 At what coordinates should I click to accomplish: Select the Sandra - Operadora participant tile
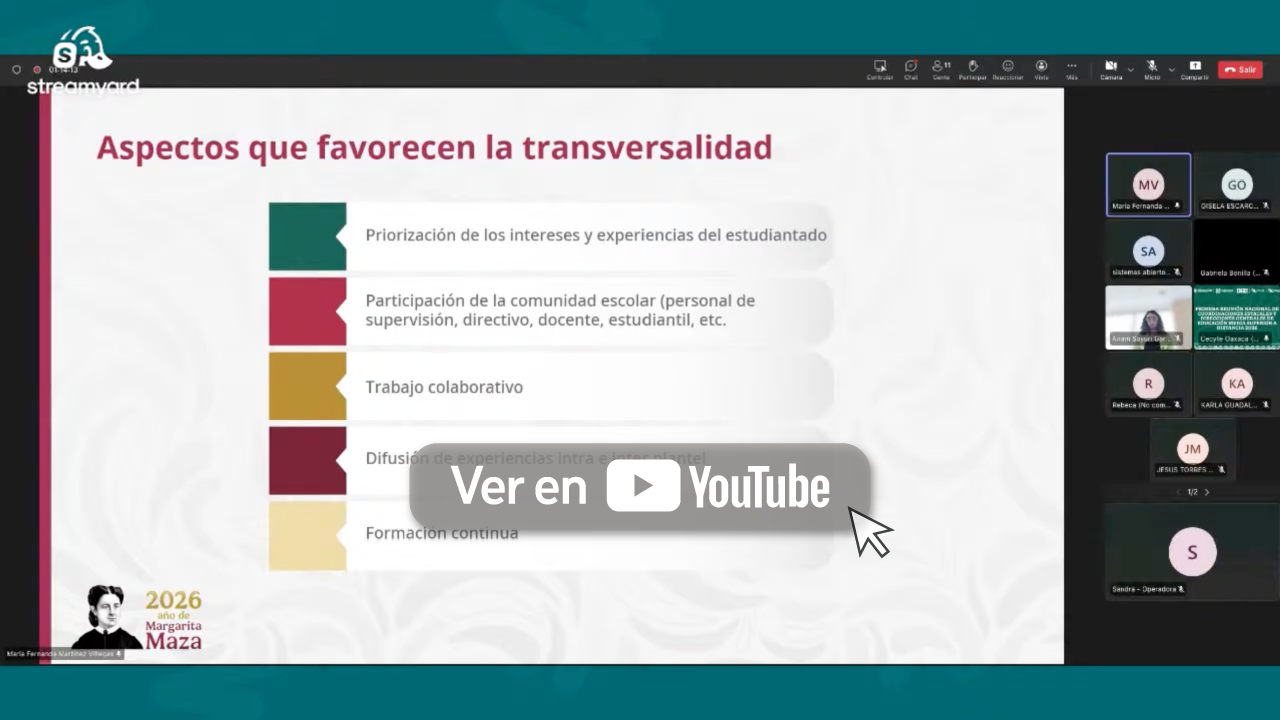click(1191, 551)
